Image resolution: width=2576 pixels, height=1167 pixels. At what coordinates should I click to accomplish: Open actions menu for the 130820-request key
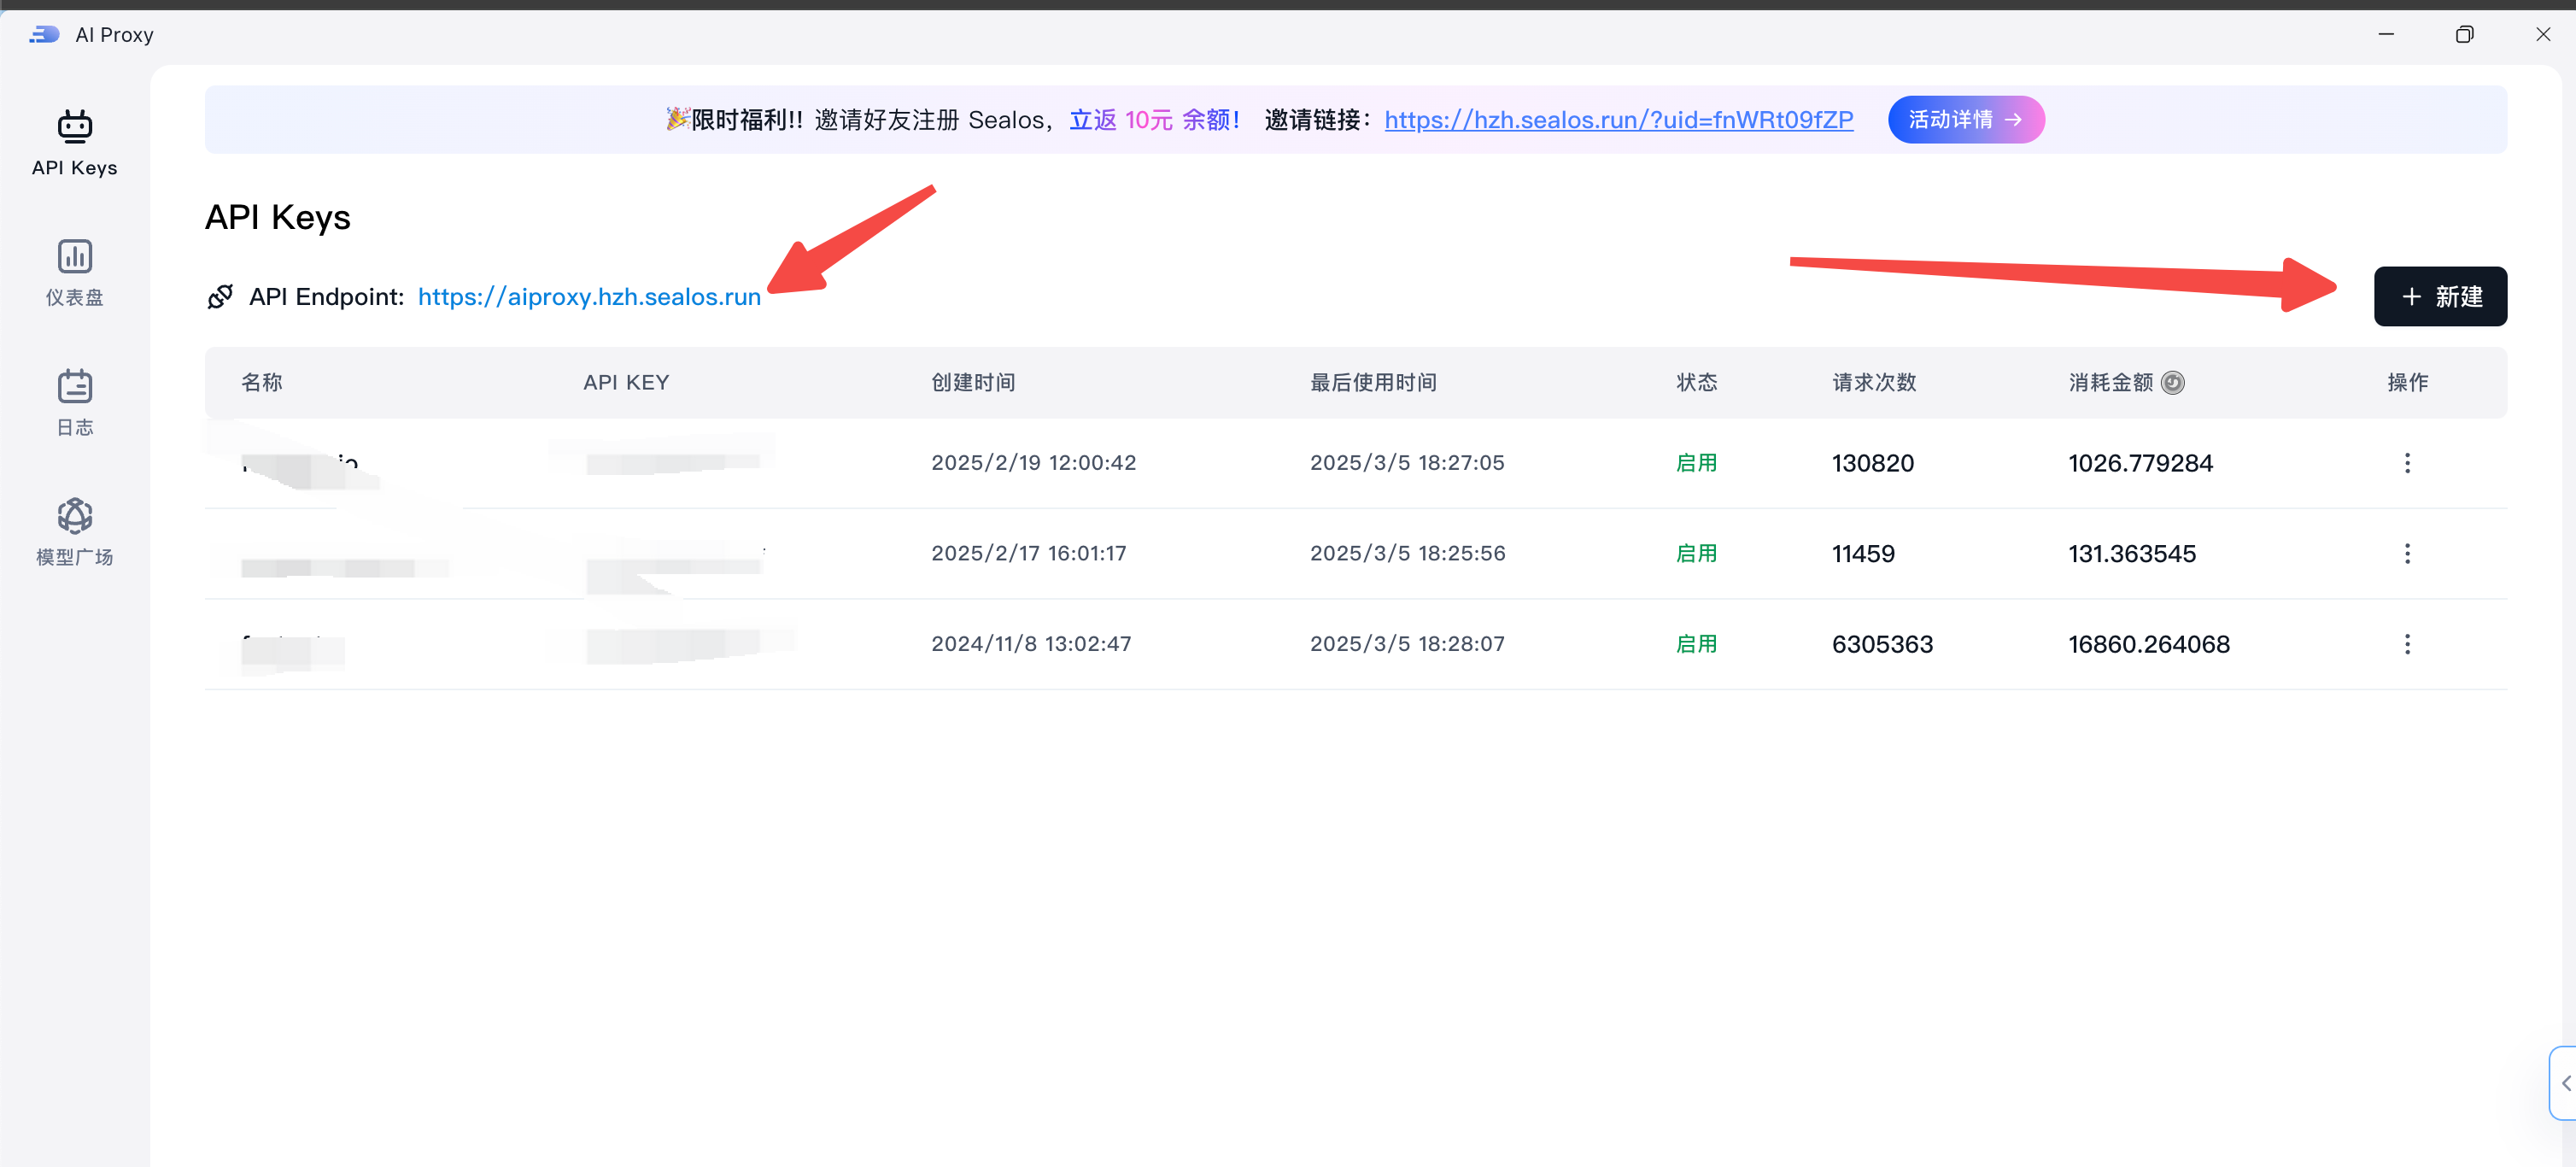(2406, 463)
